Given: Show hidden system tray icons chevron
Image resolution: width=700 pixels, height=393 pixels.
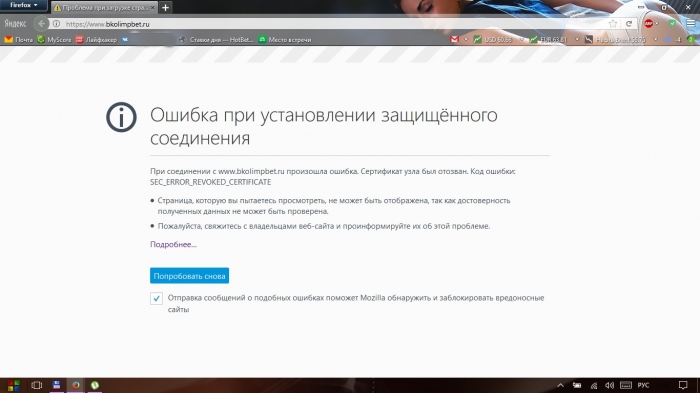Looking at the screenshot, I should [x=560, y=385].
